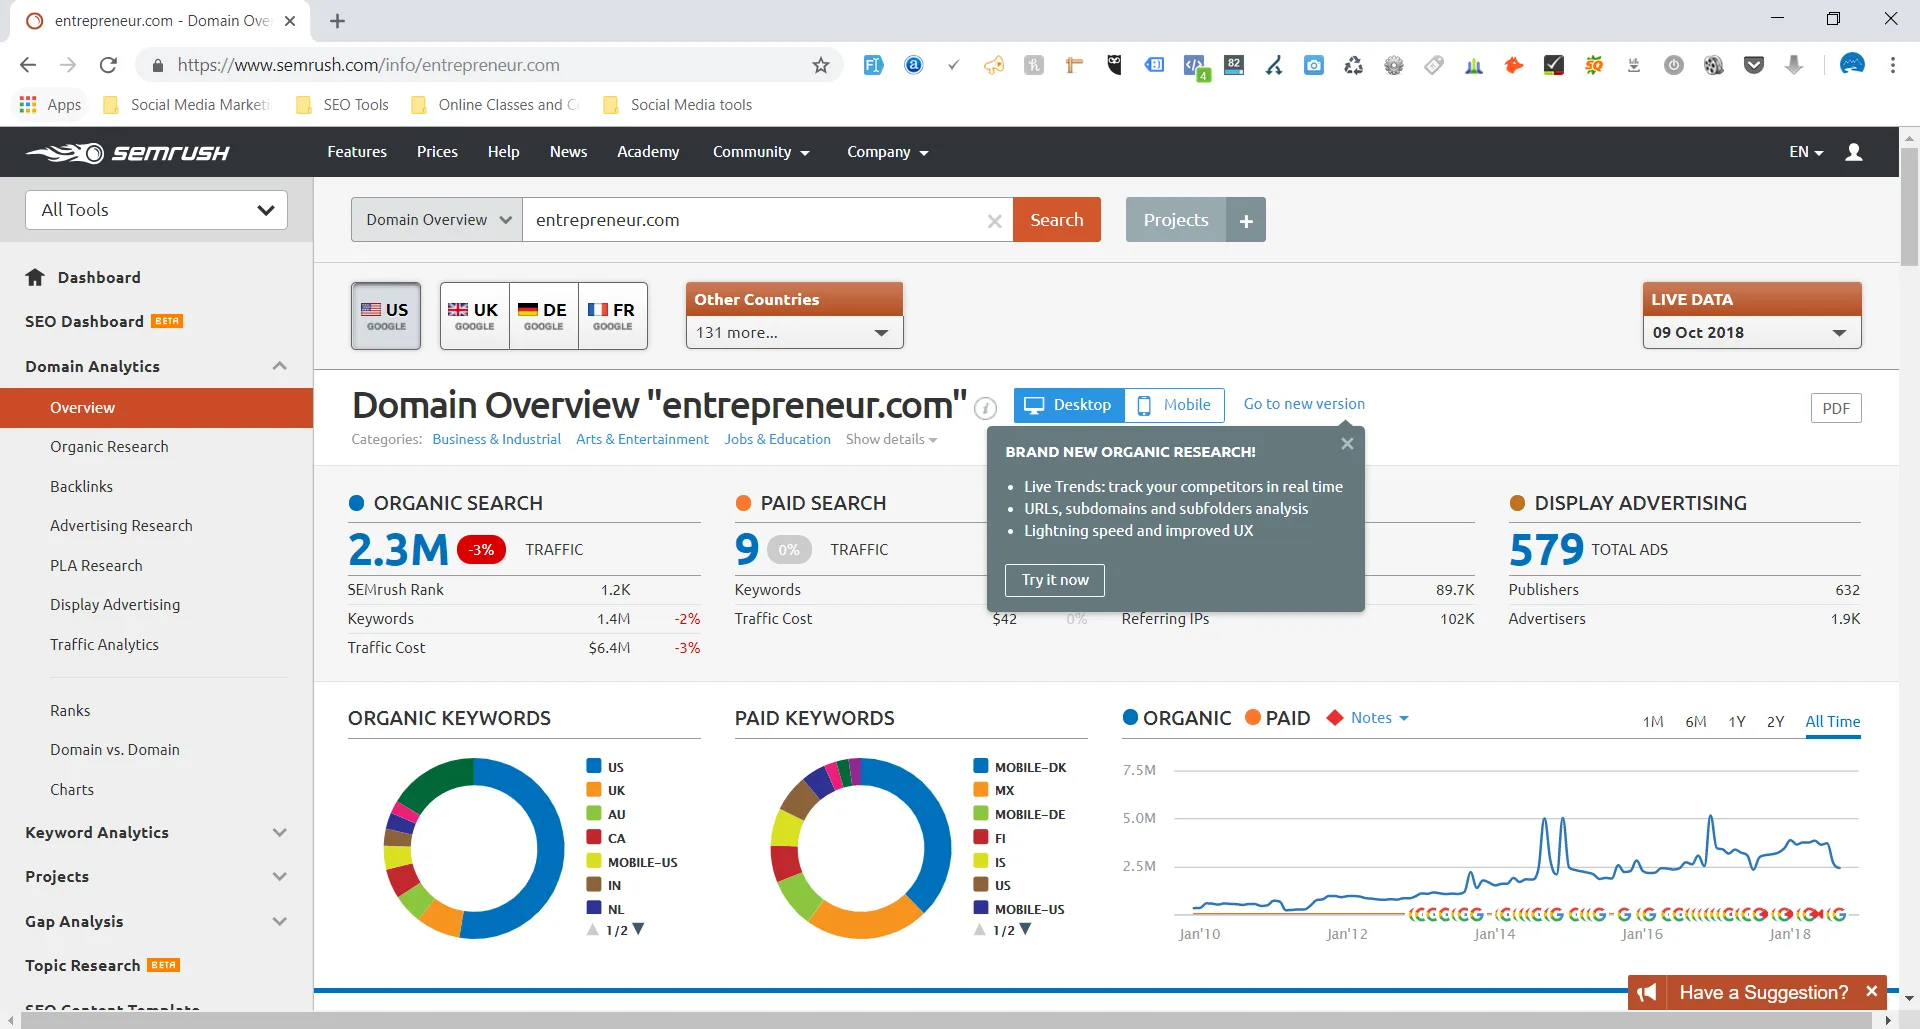This screenshot has height=1029, width=1920.
Task: Select the UK Google database flag
Action: tap(473, 315)
